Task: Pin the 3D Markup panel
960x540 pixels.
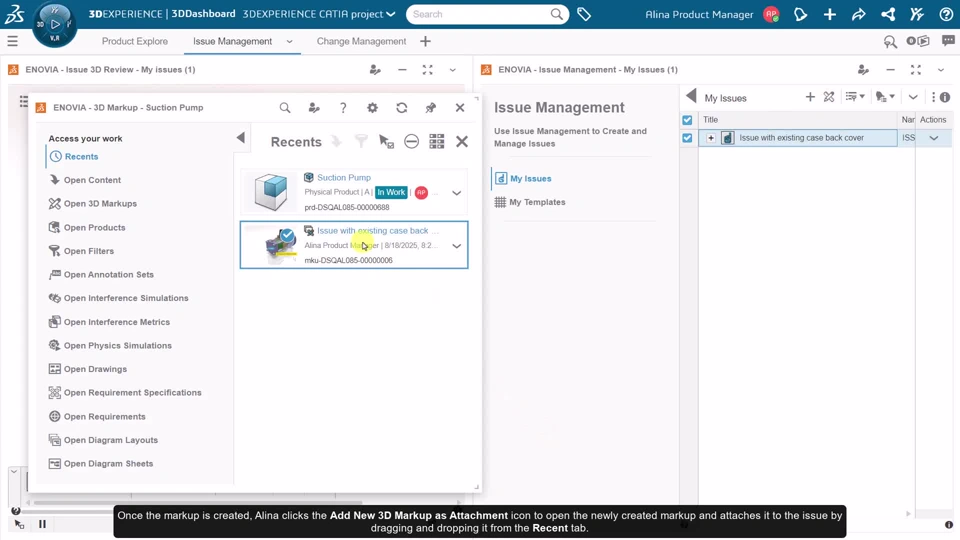Action: (x=430, y=108)
